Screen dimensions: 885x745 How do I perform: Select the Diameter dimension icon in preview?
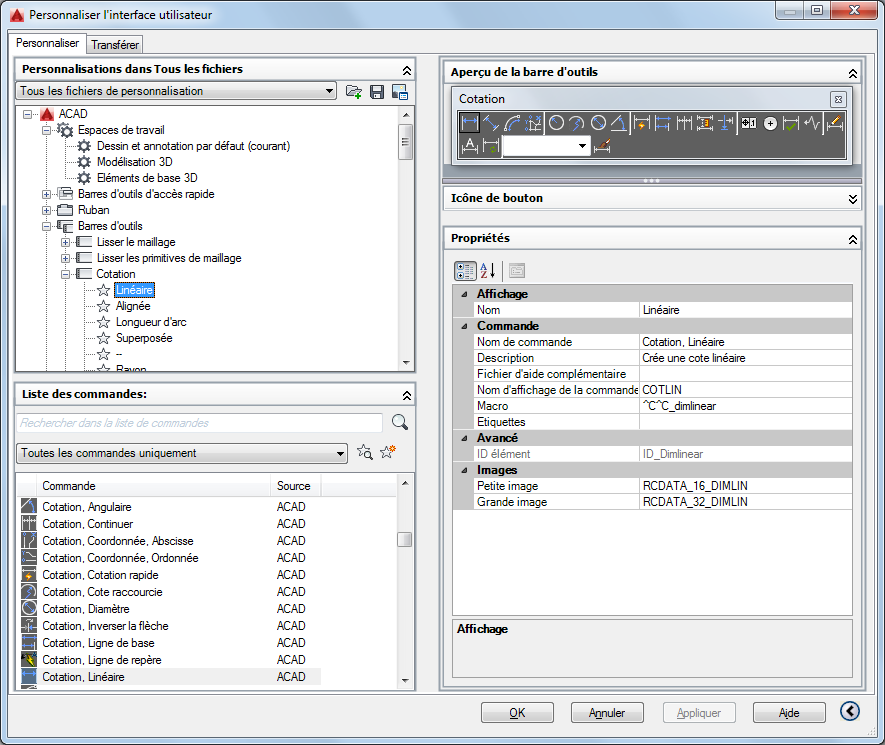(598, 122)
